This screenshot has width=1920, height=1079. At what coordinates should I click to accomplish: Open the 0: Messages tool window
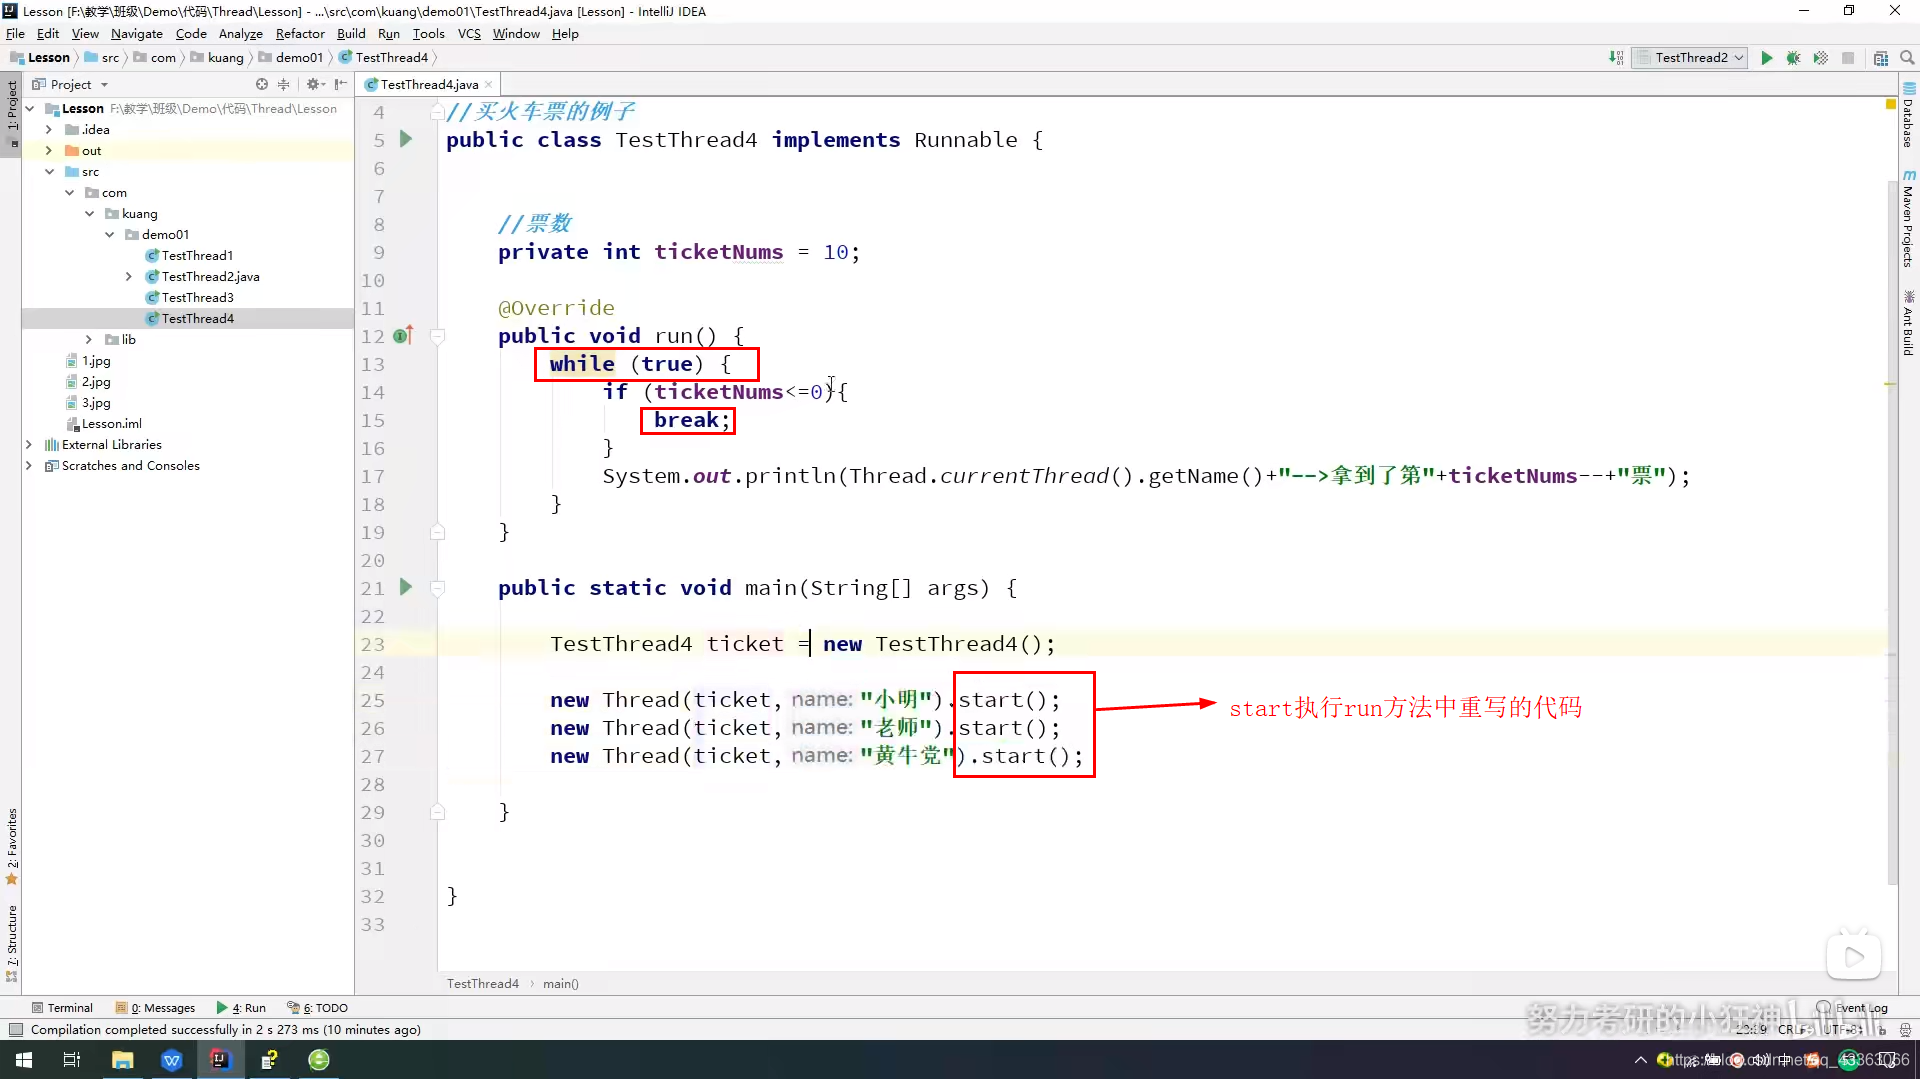coord(155,1008)
